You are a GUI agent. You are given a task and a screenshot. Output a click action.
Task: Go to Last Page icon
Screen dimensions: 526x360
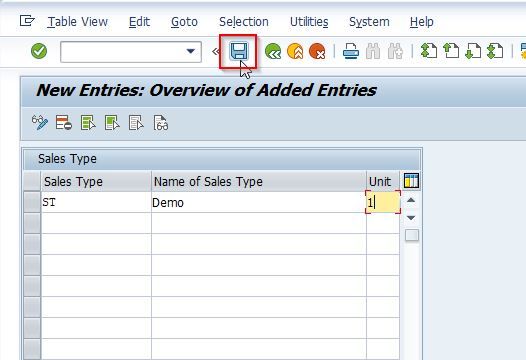point(495,51)
